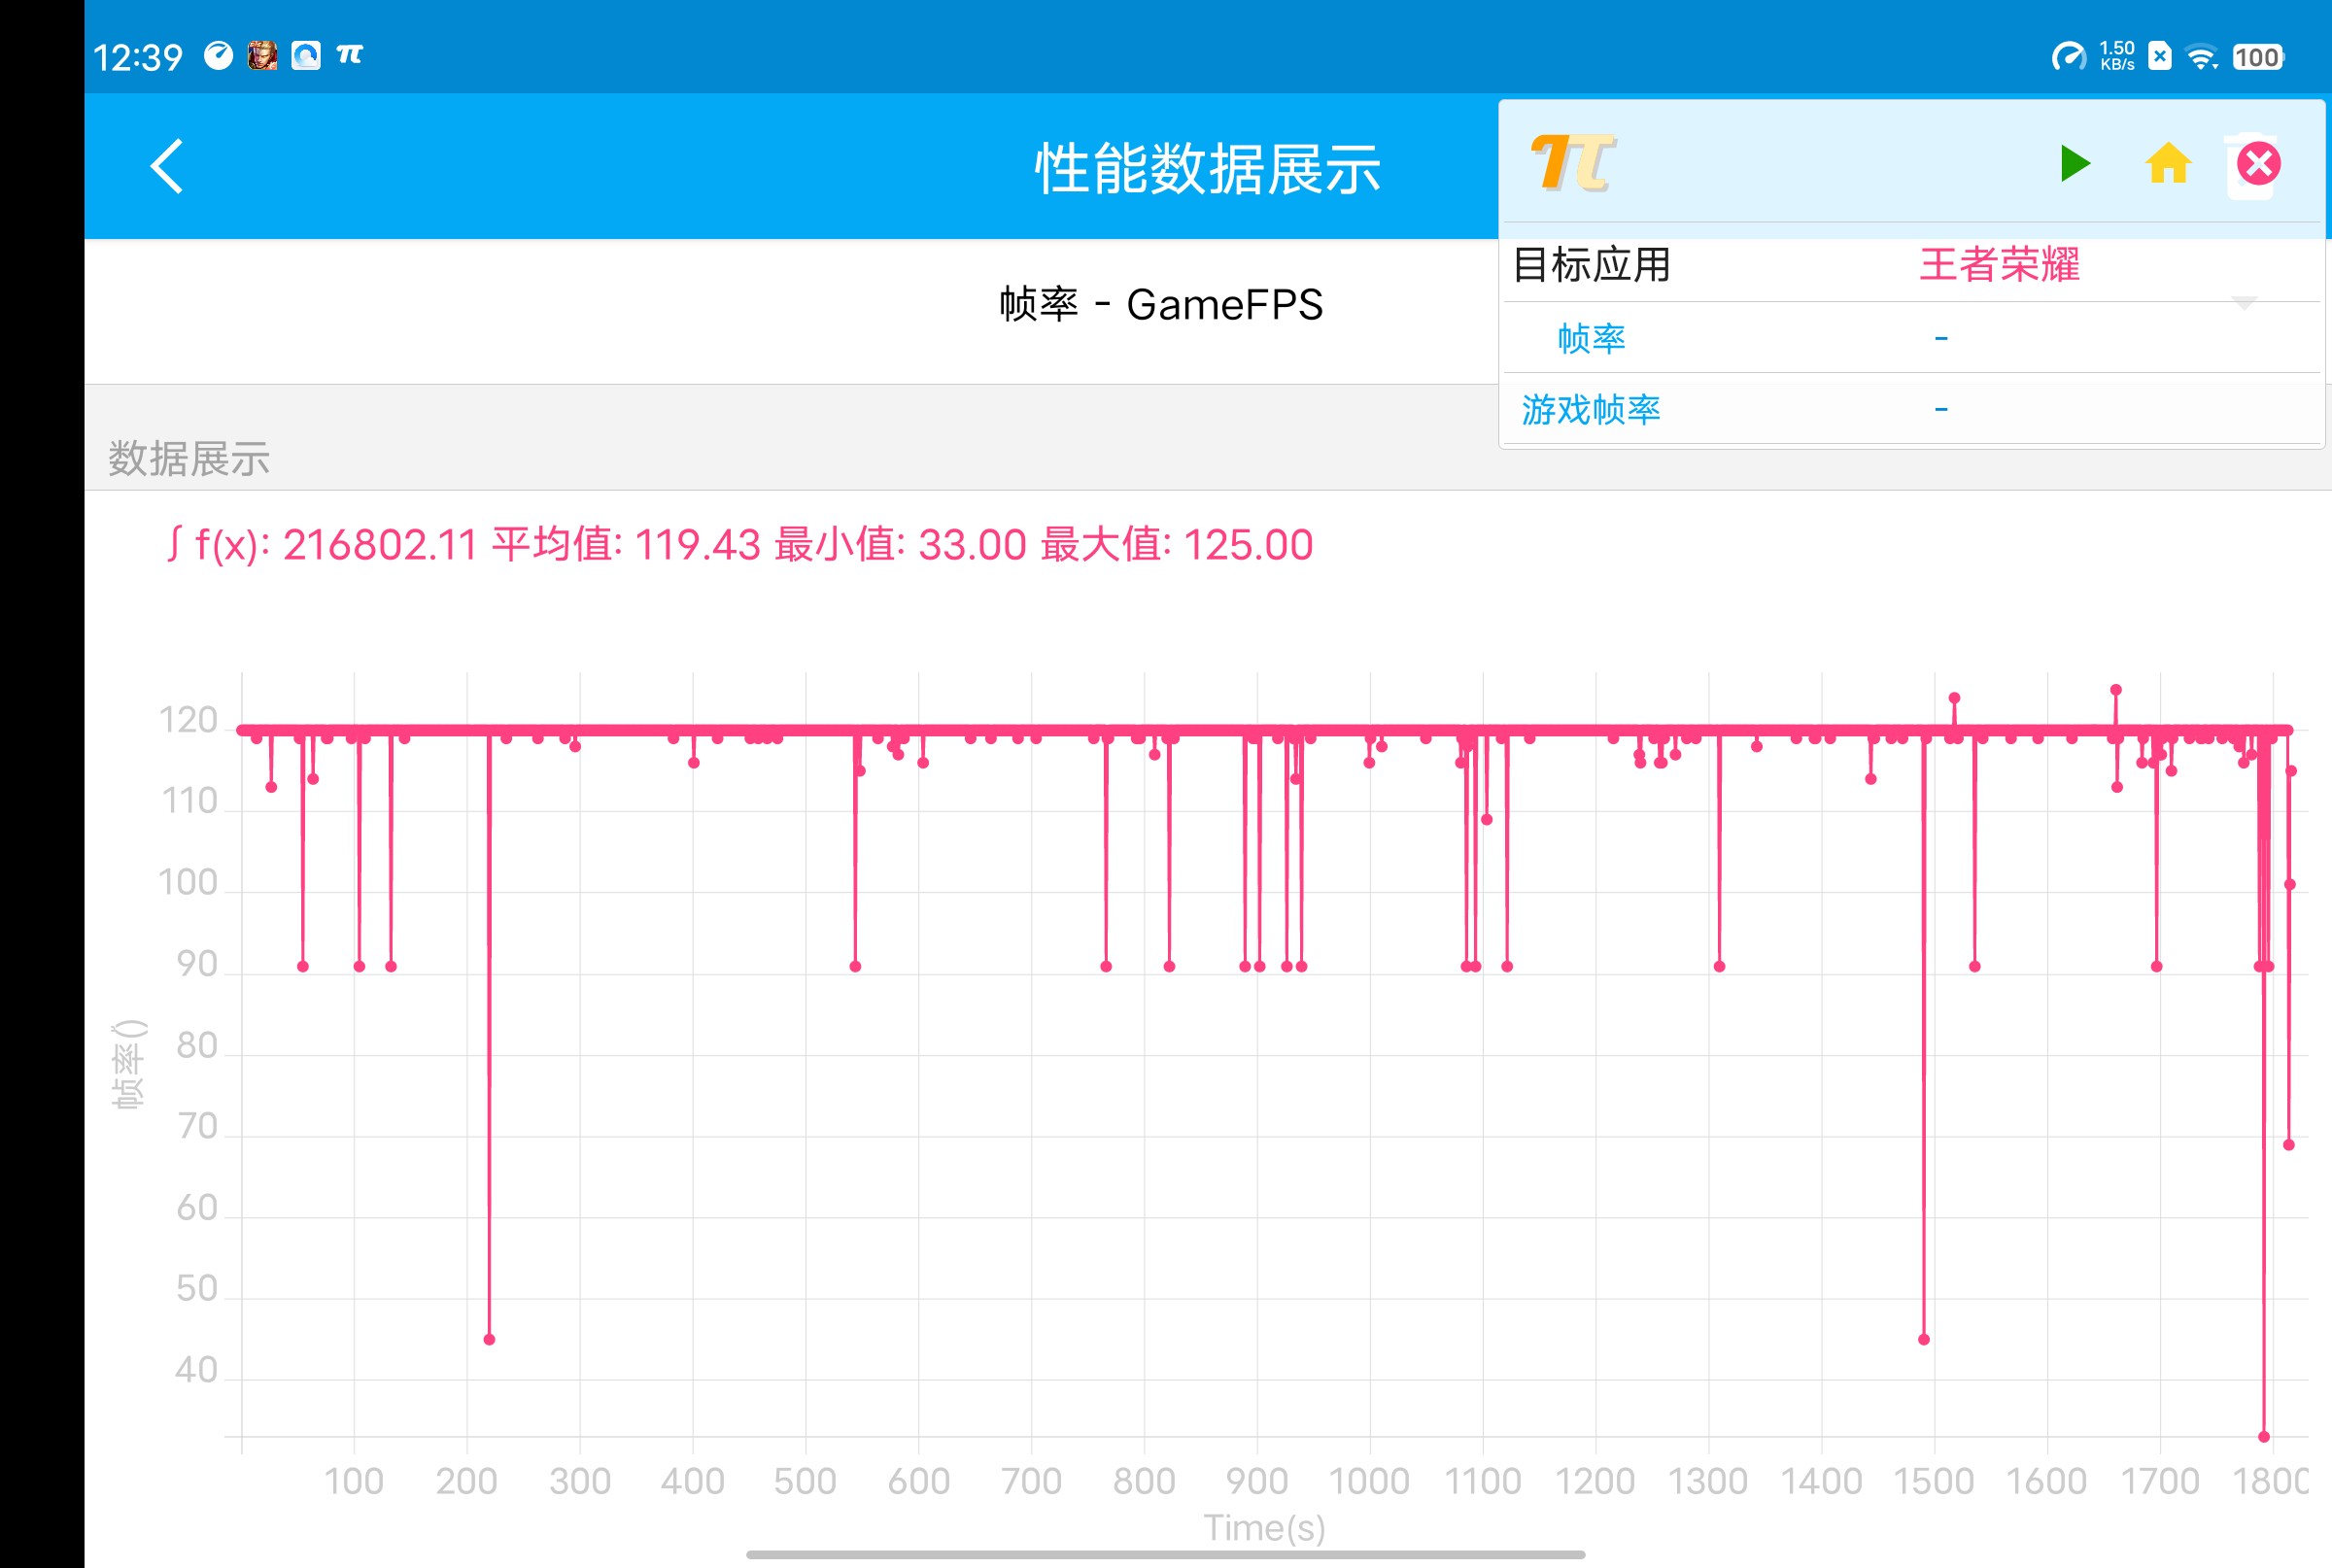This screenshot has width=2332, height=1568.
Task: Toggle the 帧率 metric row in the overlay
Action: point(1594,339)
